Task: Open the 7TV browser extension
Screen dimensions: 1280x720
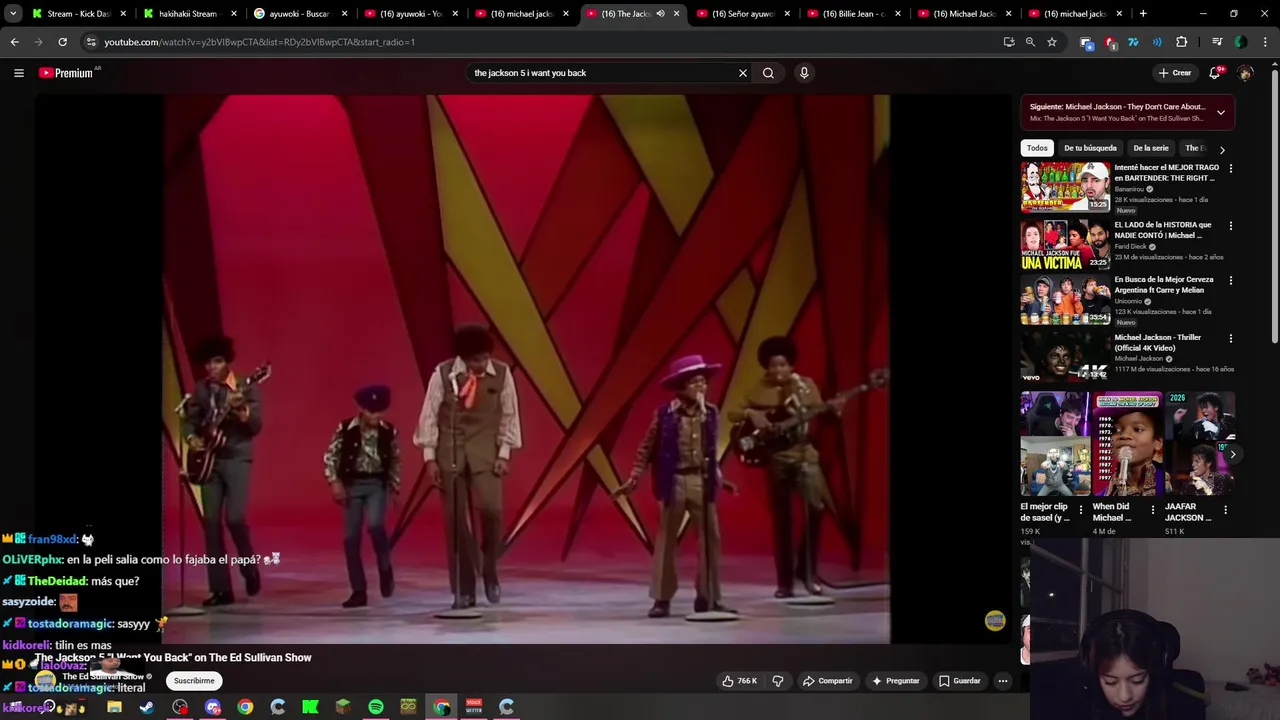Action: click(1133, 42)
